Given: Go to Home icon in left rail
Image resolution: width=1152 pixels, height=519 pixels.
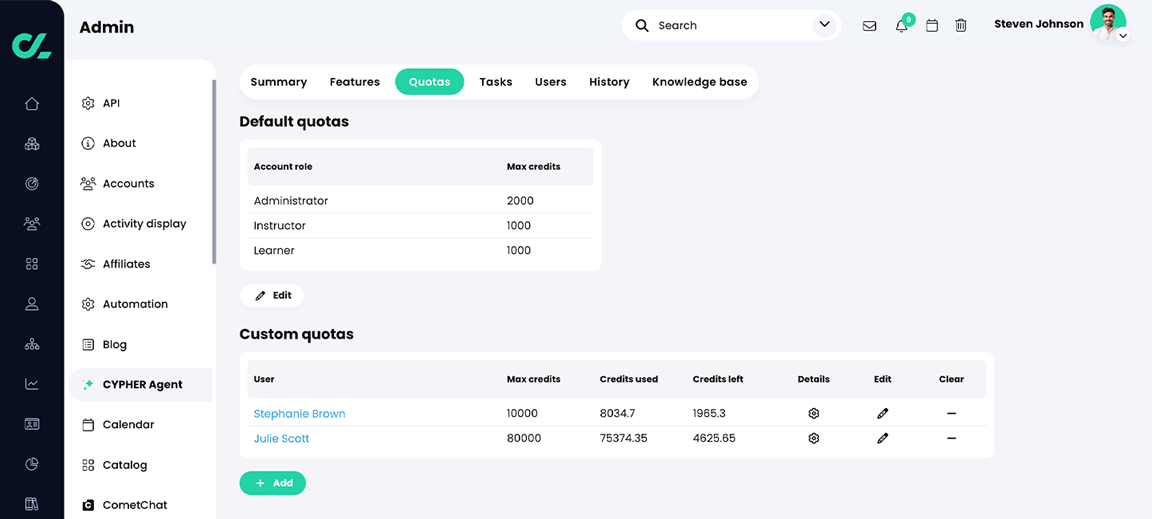Looking at the screenshot, I should click(32, 104).
